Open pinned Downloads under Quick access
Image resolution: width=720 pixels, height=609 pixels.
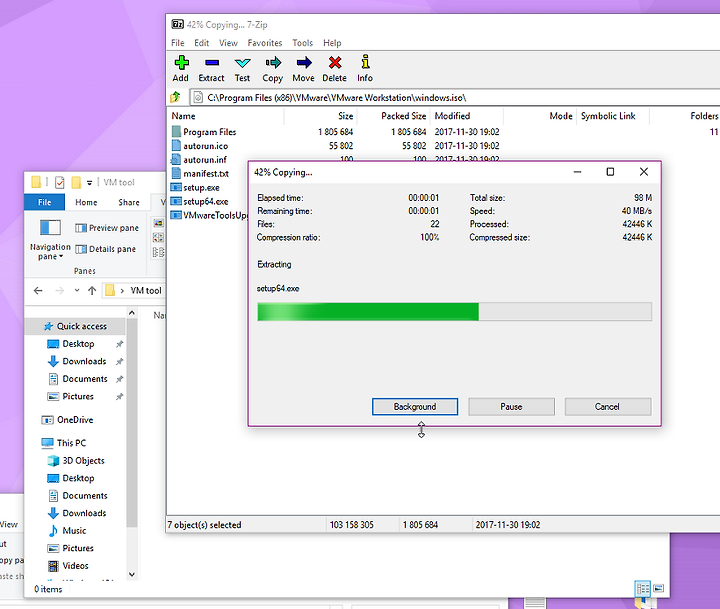click(x=84, y=361)
